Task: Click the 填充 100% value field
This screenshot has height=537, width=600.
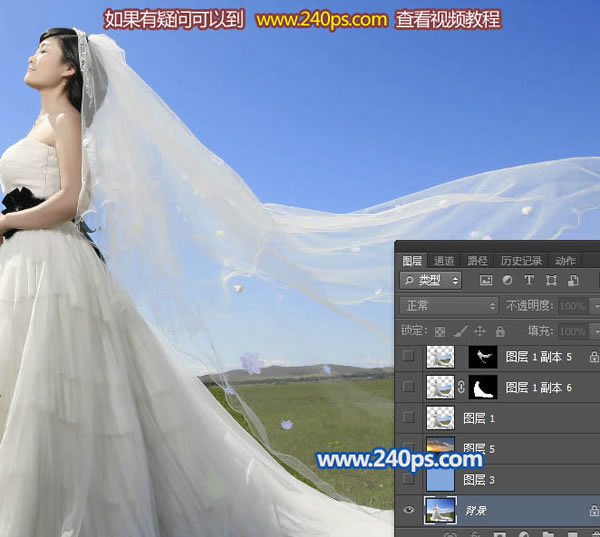Action: pos(574,331)
